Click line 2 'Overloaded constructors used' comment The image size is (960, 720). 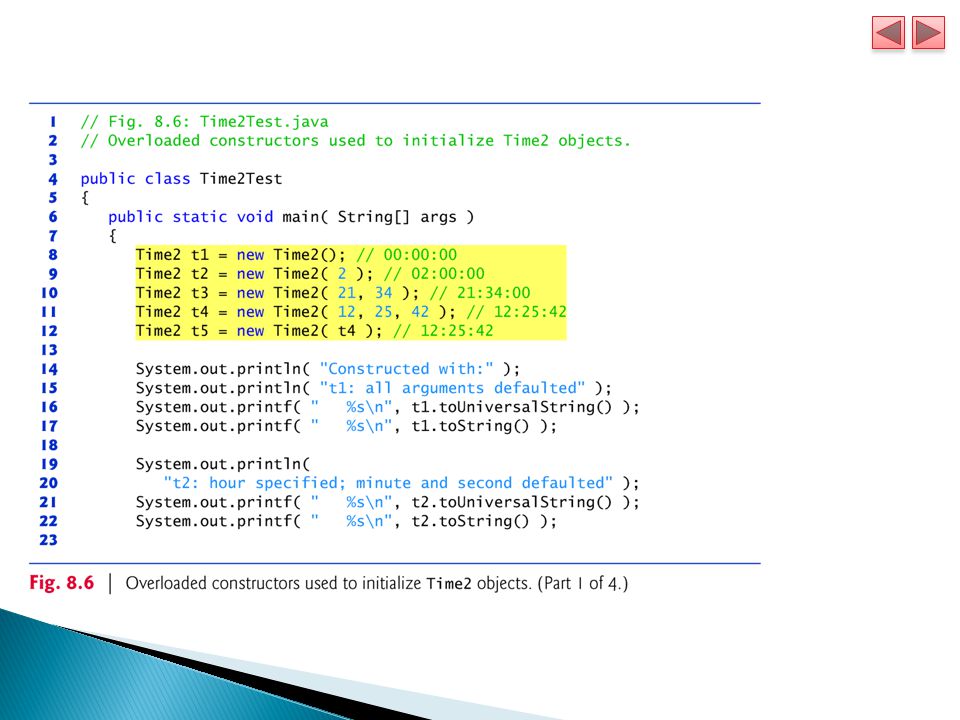355,140
